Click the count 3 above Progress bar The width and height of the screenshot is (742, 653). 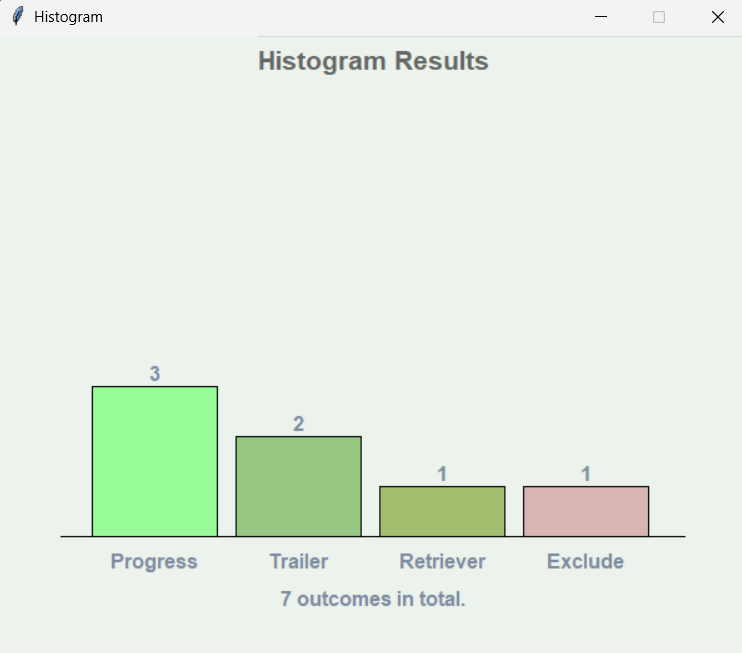155,374
